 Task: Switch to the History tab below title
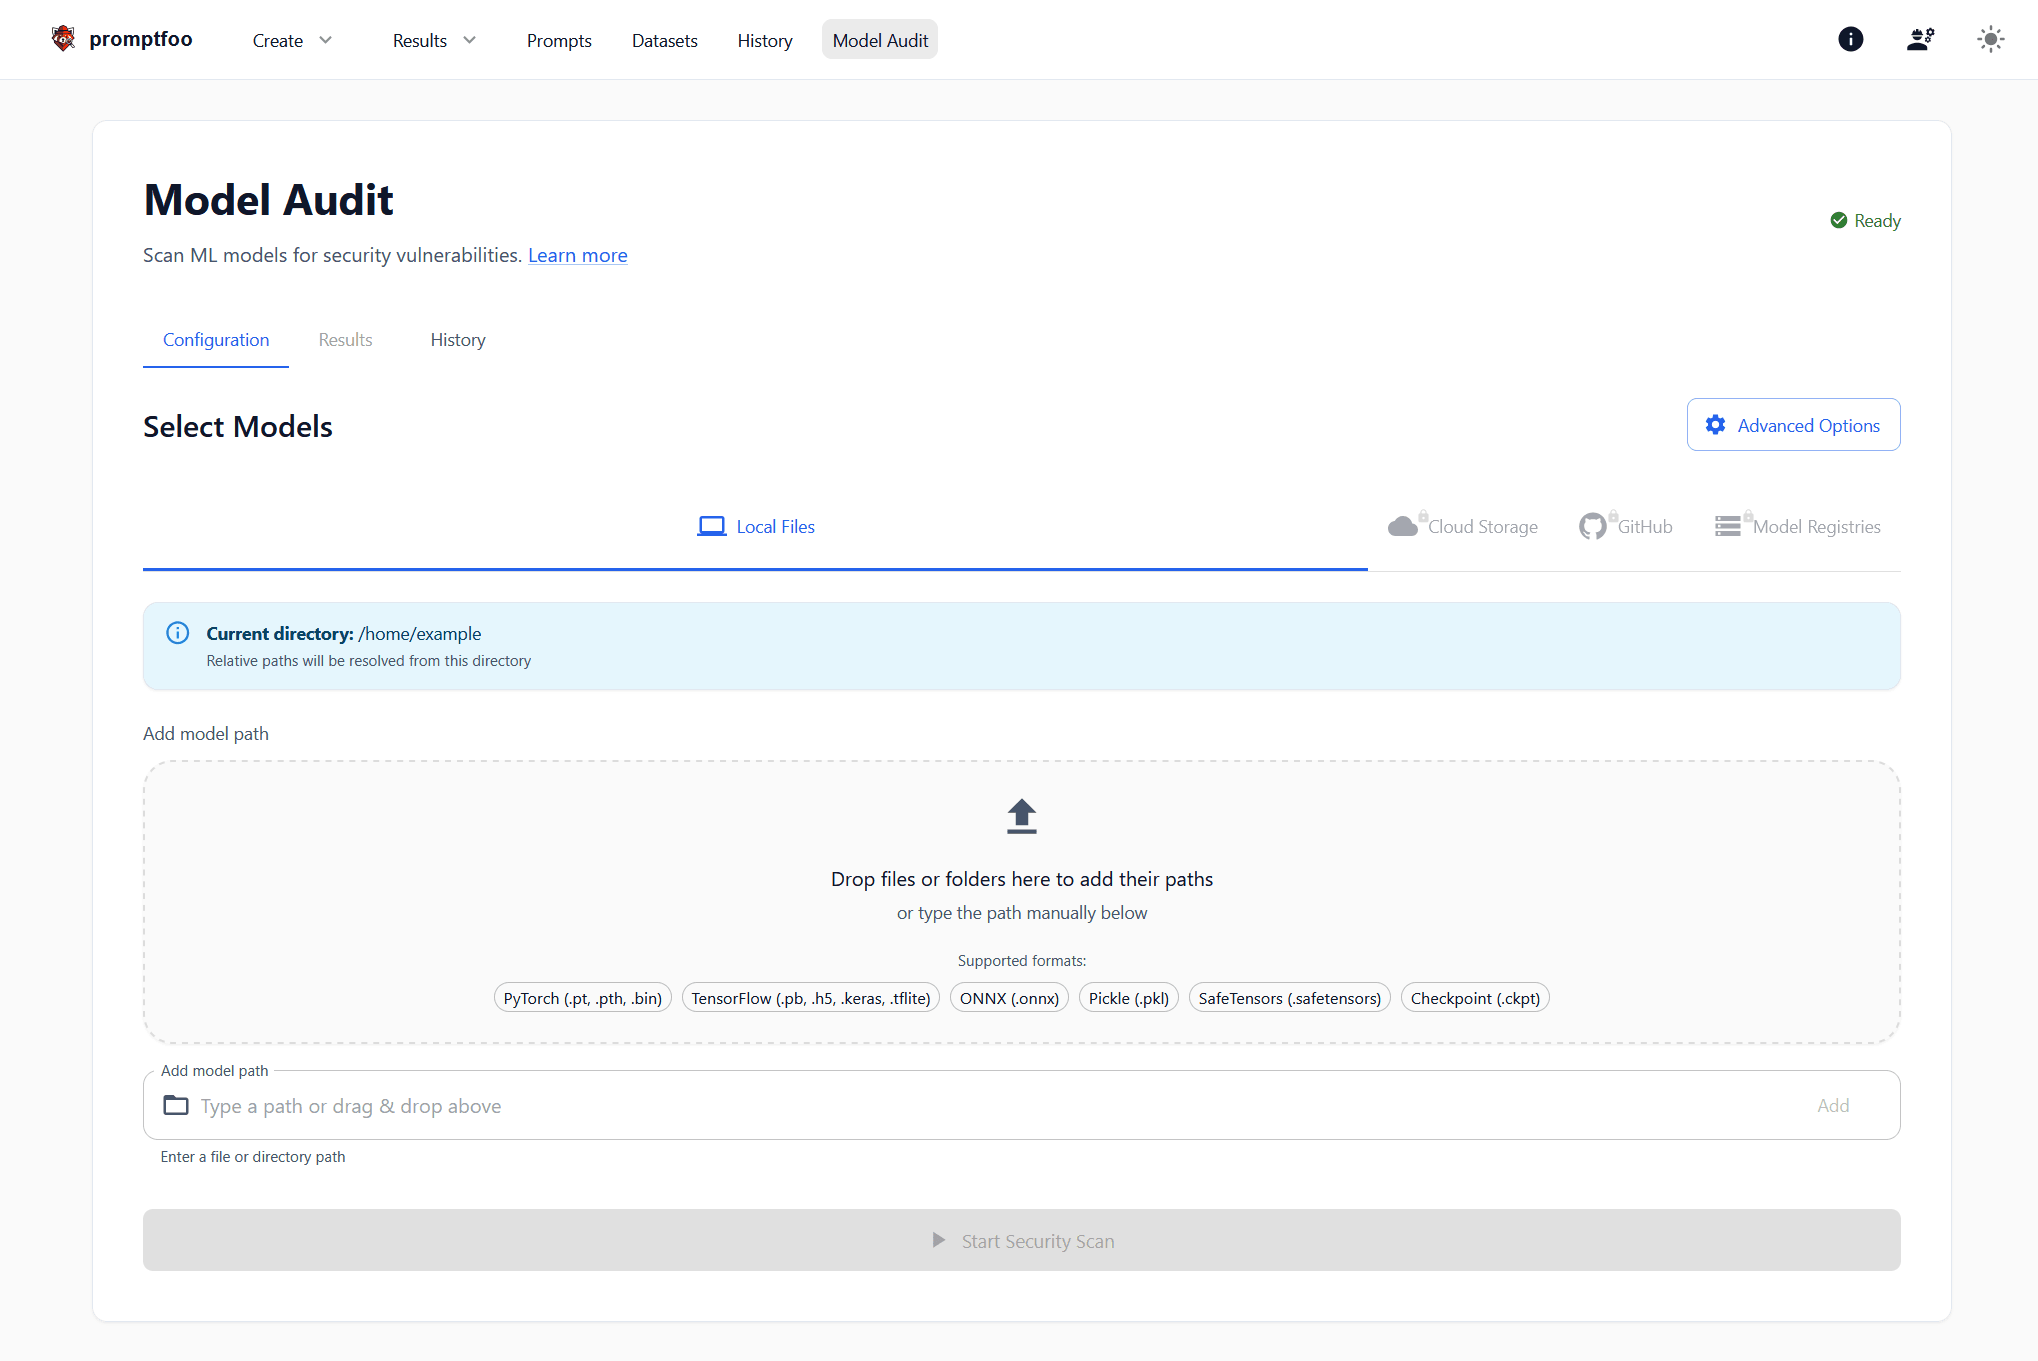pyautogui.click(x=458, y=340)
